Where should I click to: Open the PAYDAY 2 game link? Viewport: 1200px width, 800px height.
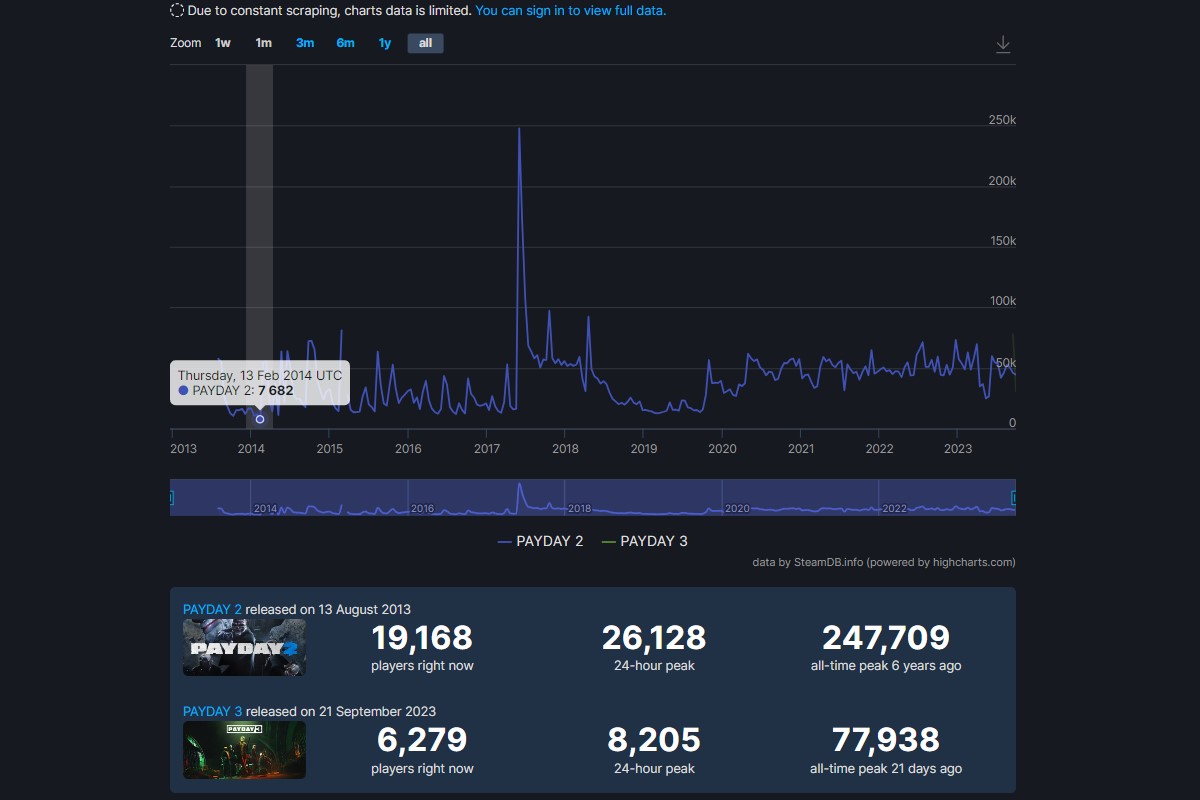212,609
